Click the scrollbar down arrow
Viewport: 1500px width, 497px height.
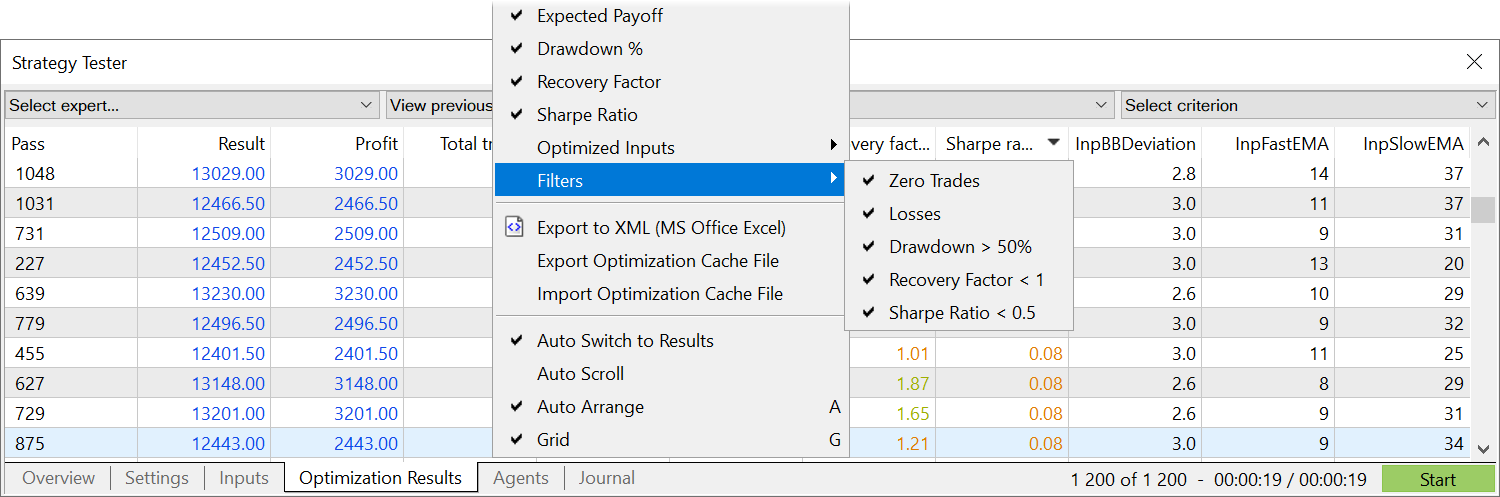[x=1482, y=449]
